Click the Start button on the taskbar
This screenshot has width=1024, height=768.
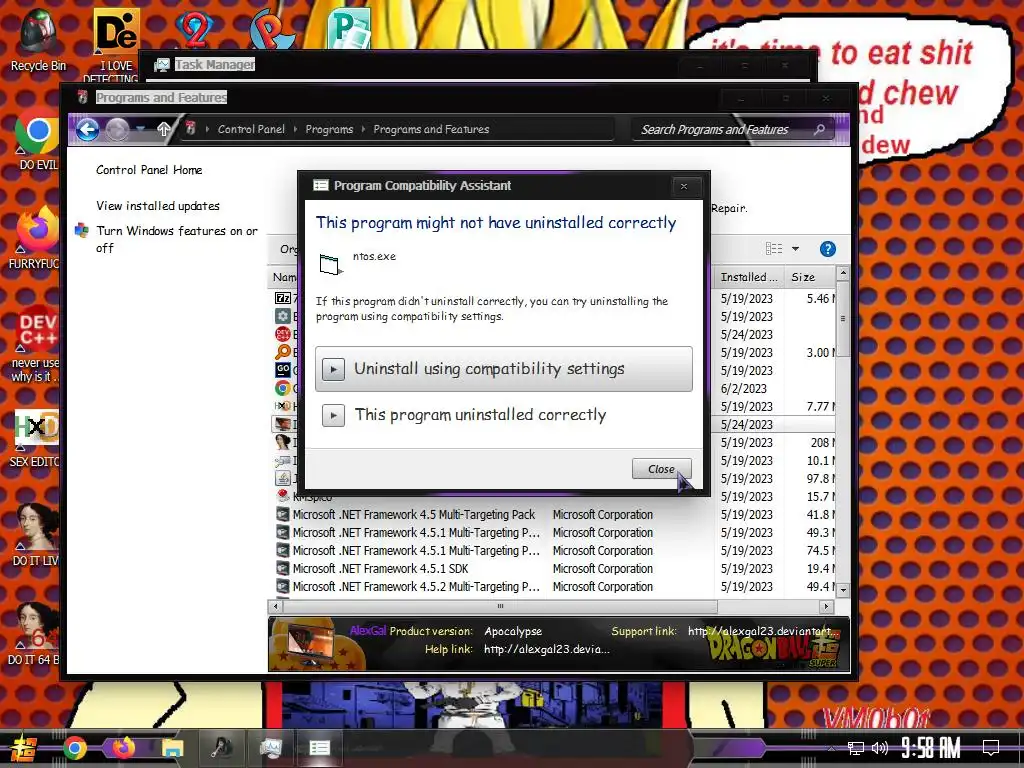coord(24,748)
